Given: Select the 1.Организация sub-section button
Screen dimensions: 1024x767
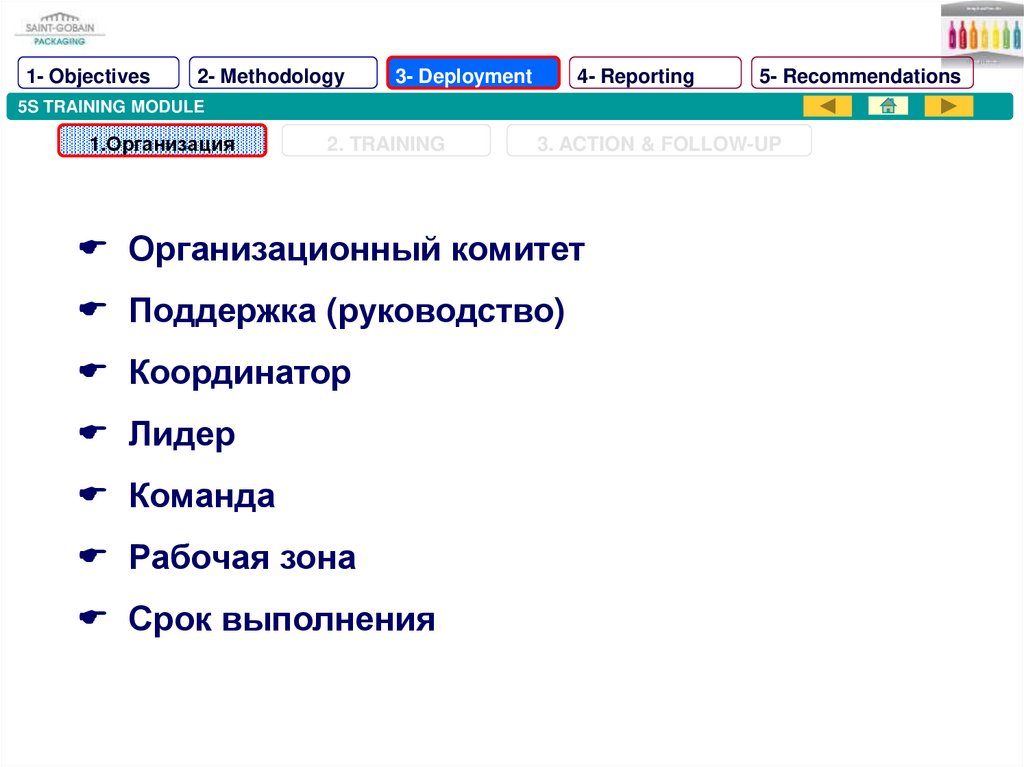Looking at the screenshot, I should (x=162, y=143).
